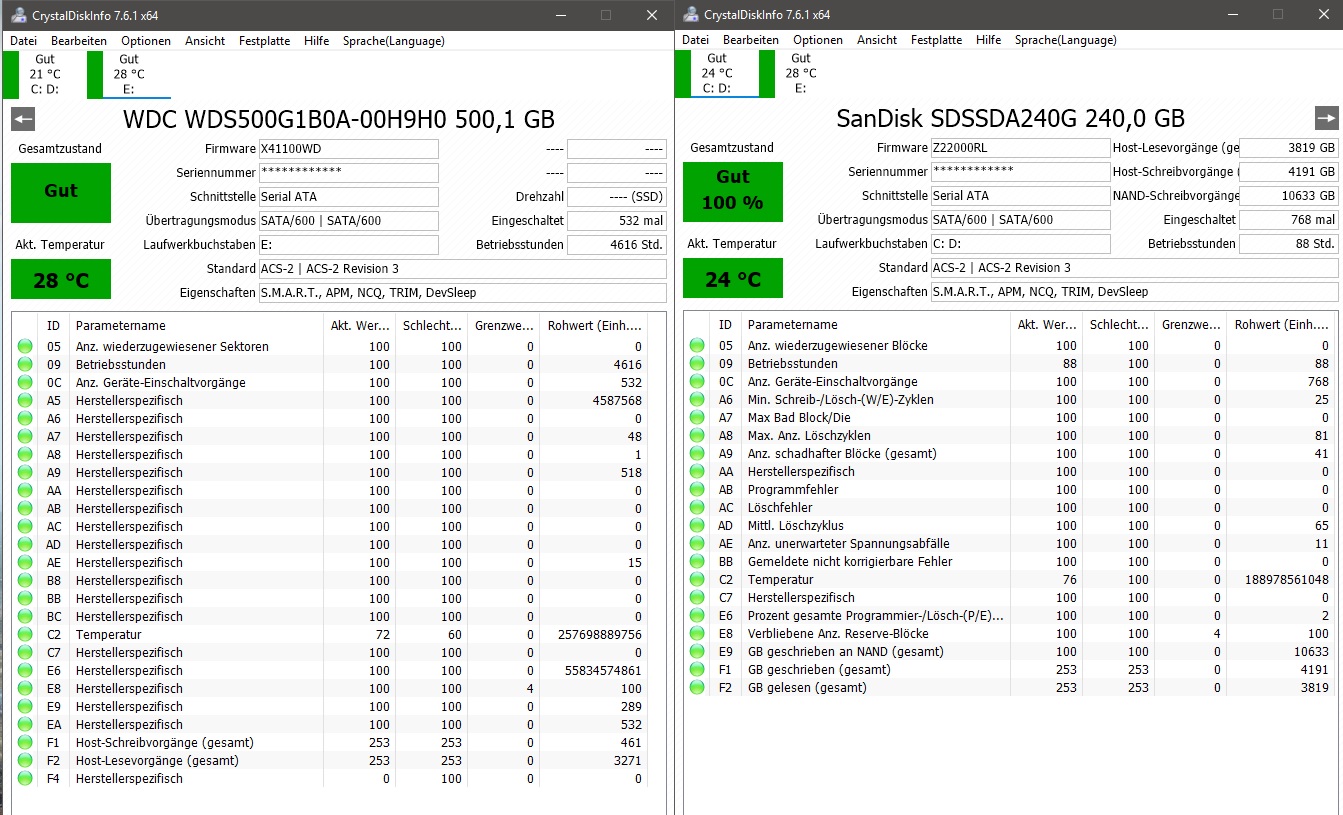Click Betriebsstunden field showing 4616 Std.
Viewport: 1343px width, 815px height.
tap(617, 245)
